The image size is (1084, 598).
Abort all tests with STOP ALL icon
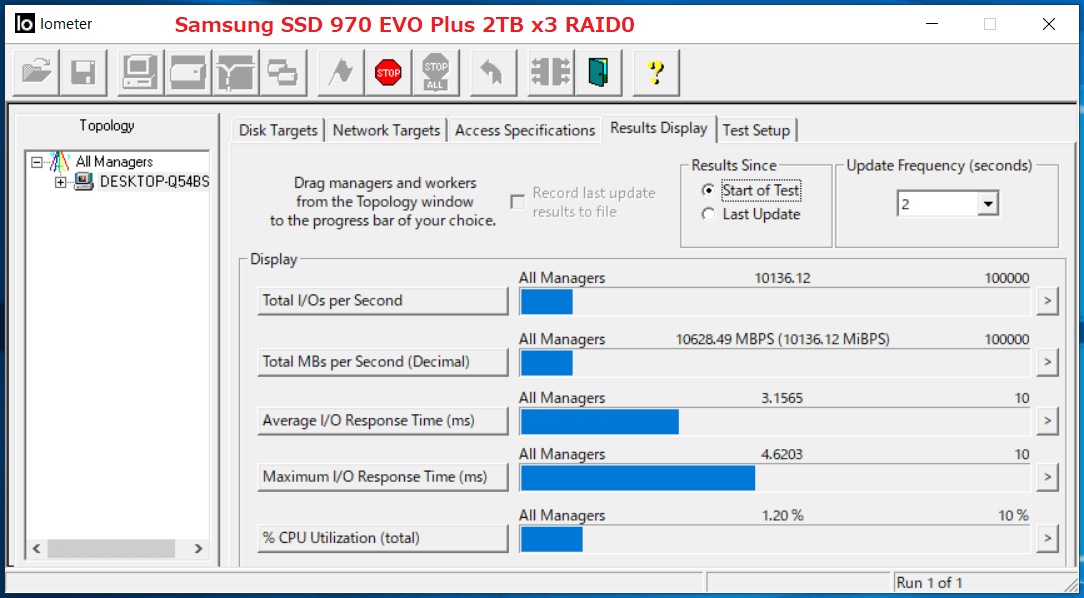coord(436,72)
